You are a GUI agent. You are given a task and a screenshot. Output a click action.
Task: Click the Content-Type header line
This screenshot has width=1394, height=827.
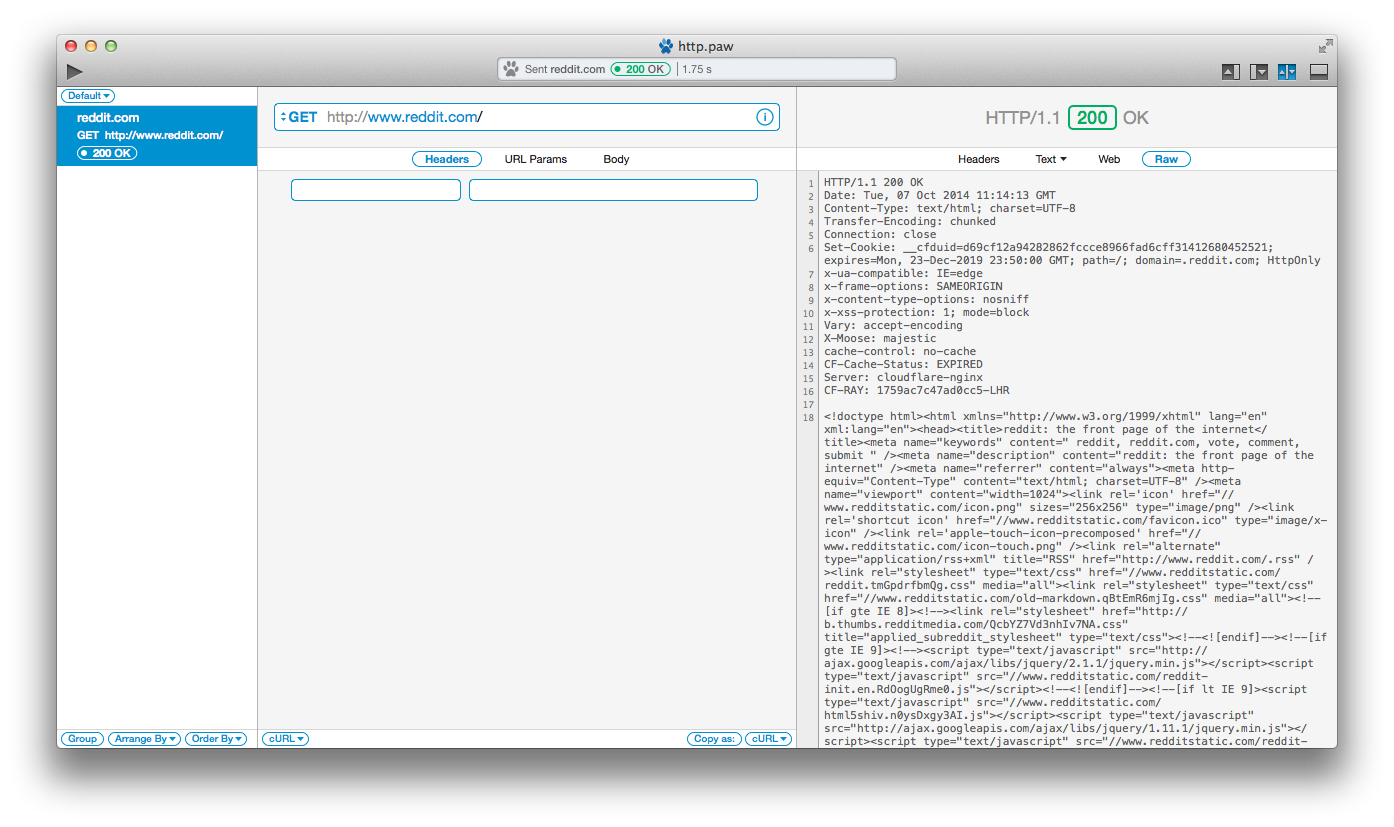tap(949, 208)
